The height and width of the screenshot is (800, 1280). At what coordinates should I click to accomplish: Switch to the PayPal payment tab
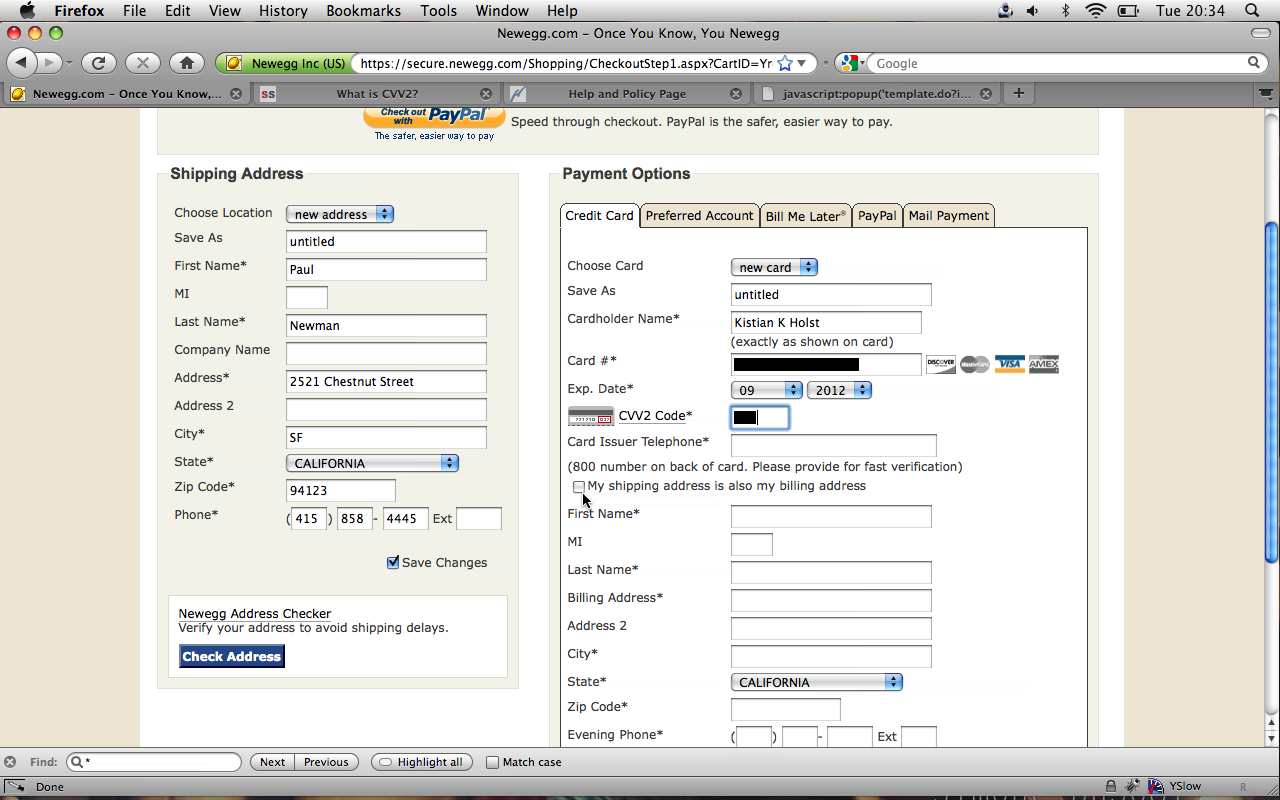pos(877,216)
